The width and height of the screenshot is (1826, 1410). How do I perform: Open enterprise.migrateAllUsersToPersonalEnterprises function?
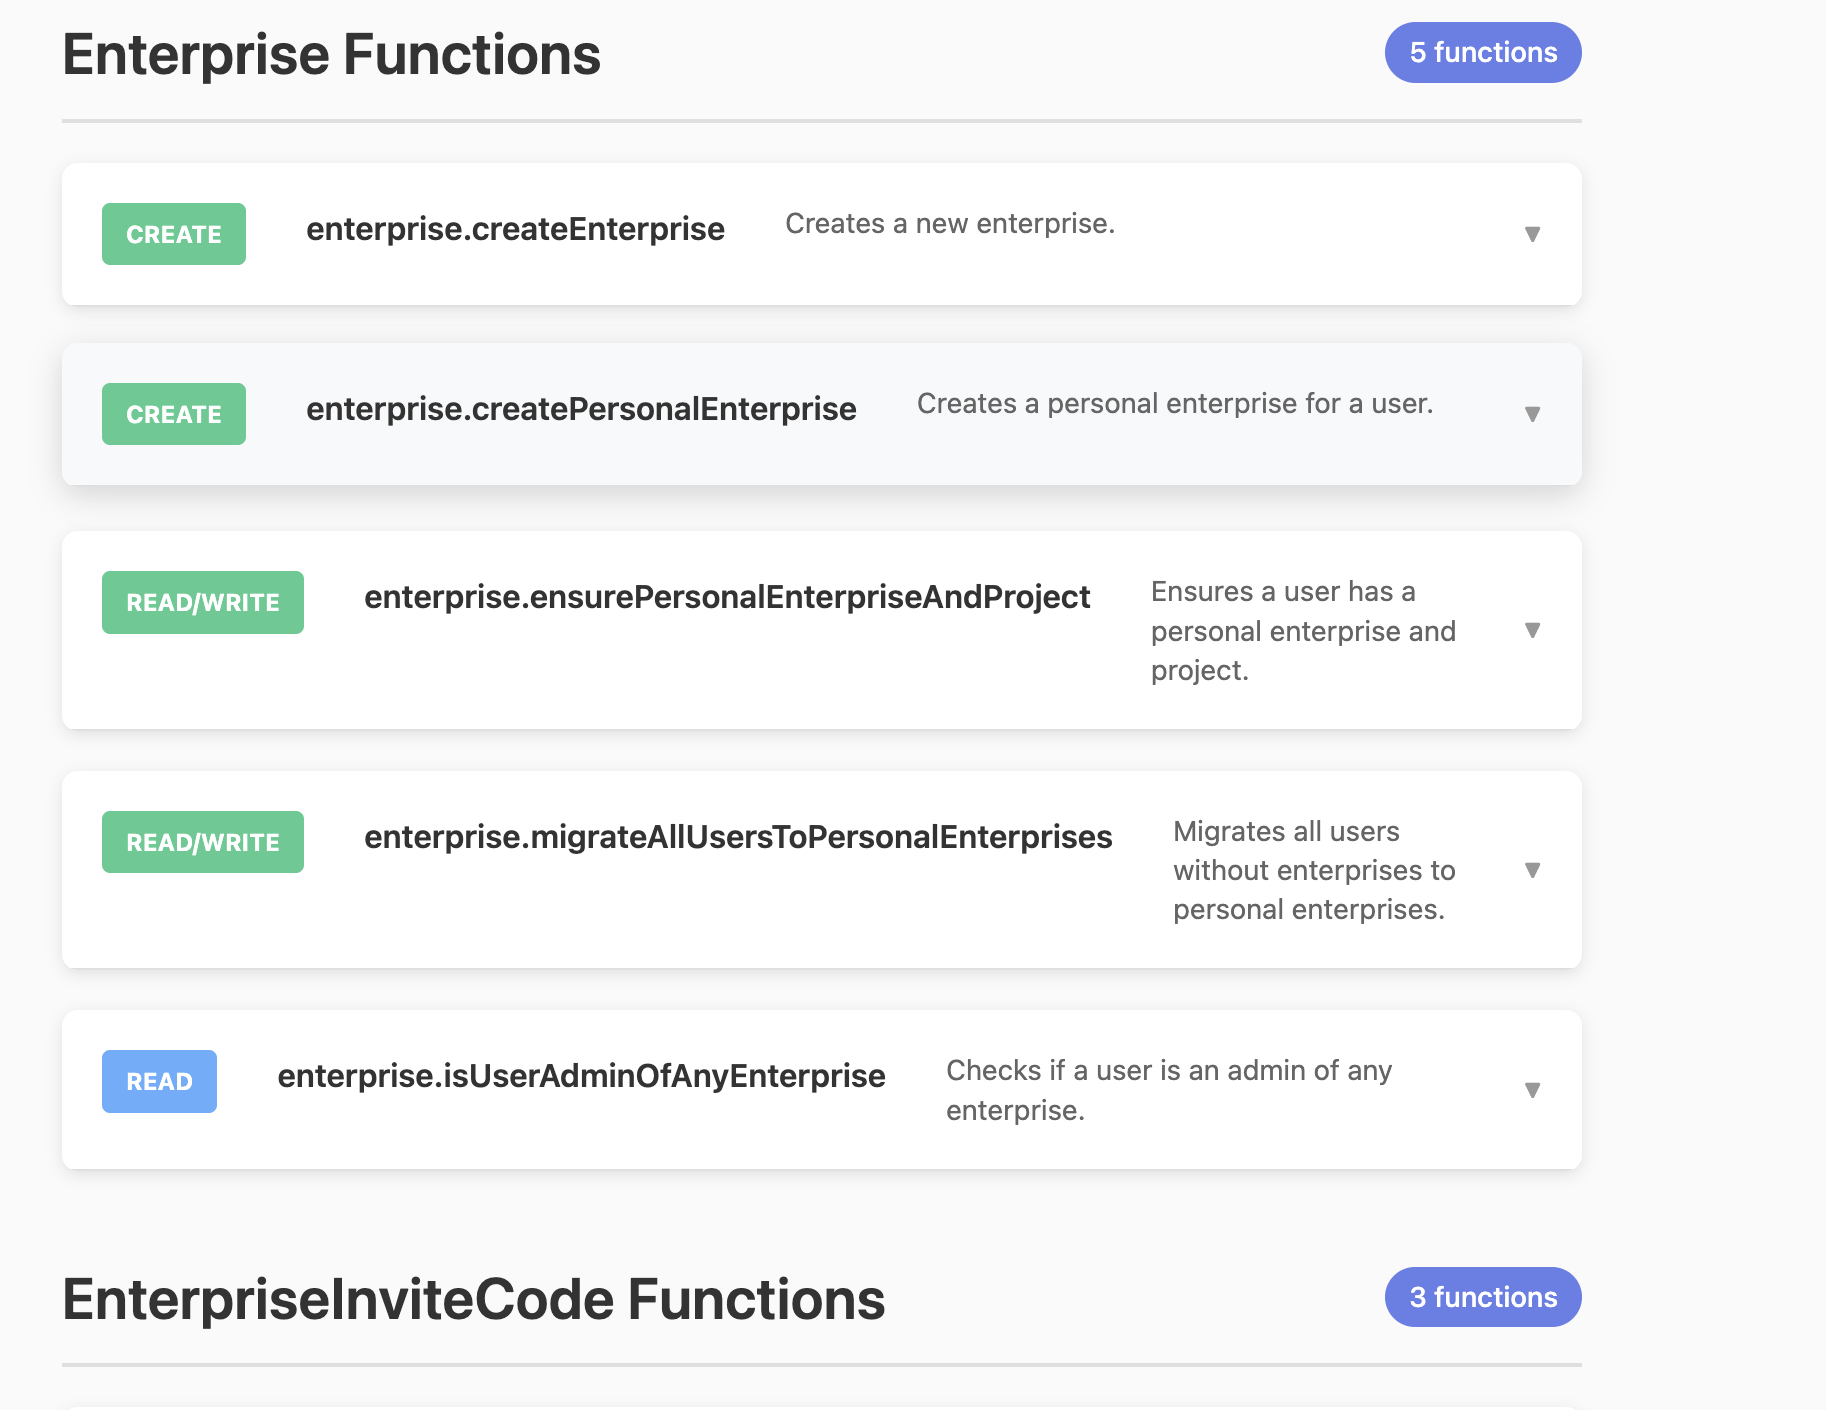[x=738, y=837]
